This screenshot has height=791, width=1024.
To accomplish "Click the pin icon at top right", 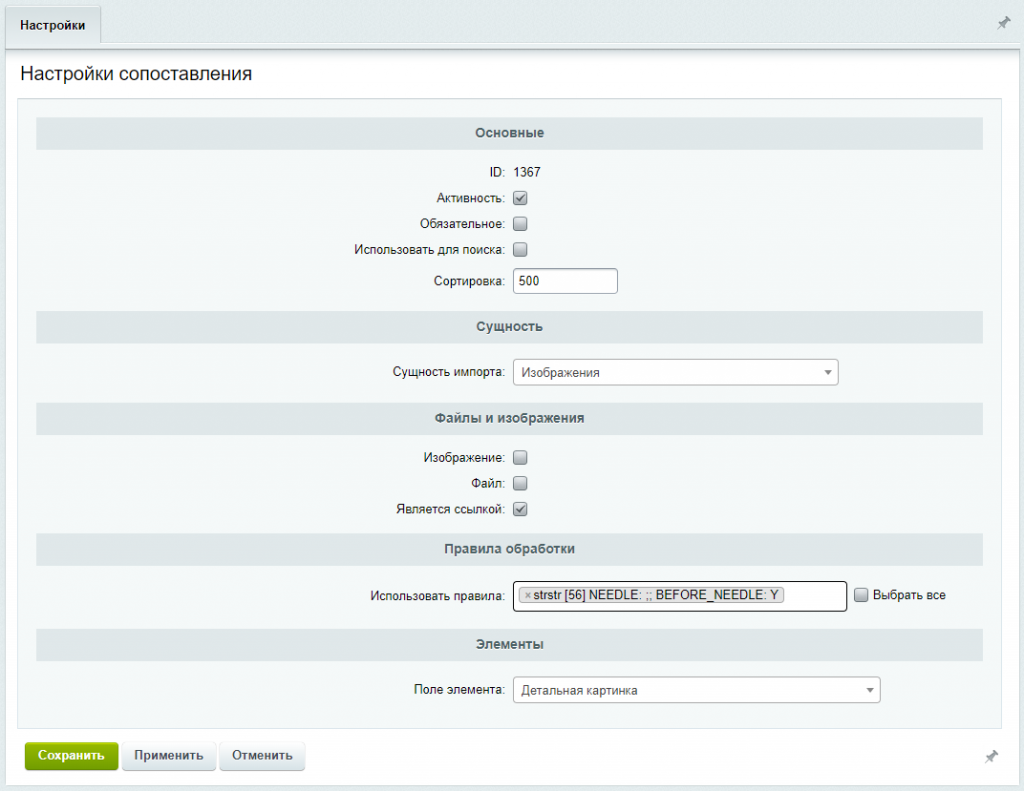I will (x=1003, y=24).
